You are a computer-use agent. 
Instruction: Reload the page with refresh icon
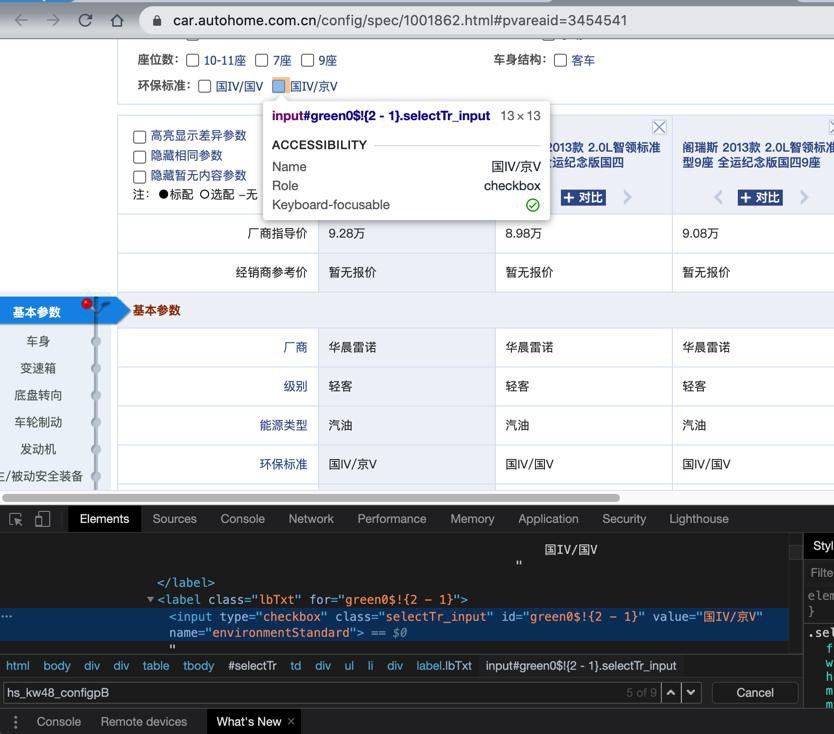click(x=85, y=21)
